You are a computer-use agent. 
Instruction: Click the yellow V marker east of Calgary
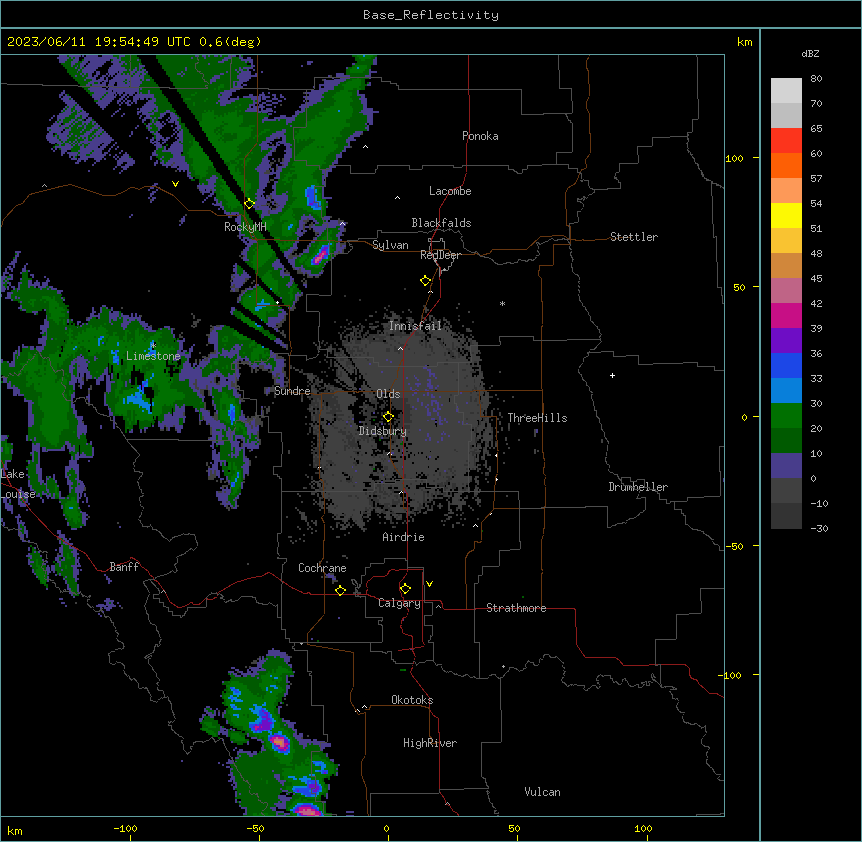(x=429, y=584)
